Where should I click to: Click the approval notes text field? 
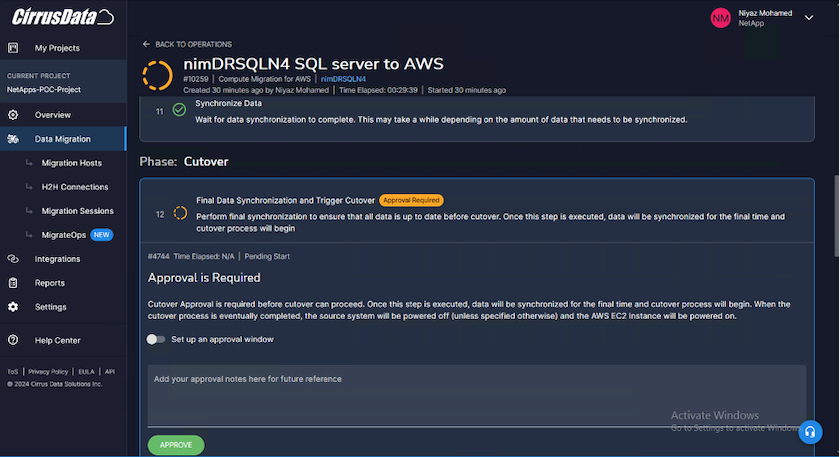click(x=477, y=396)
